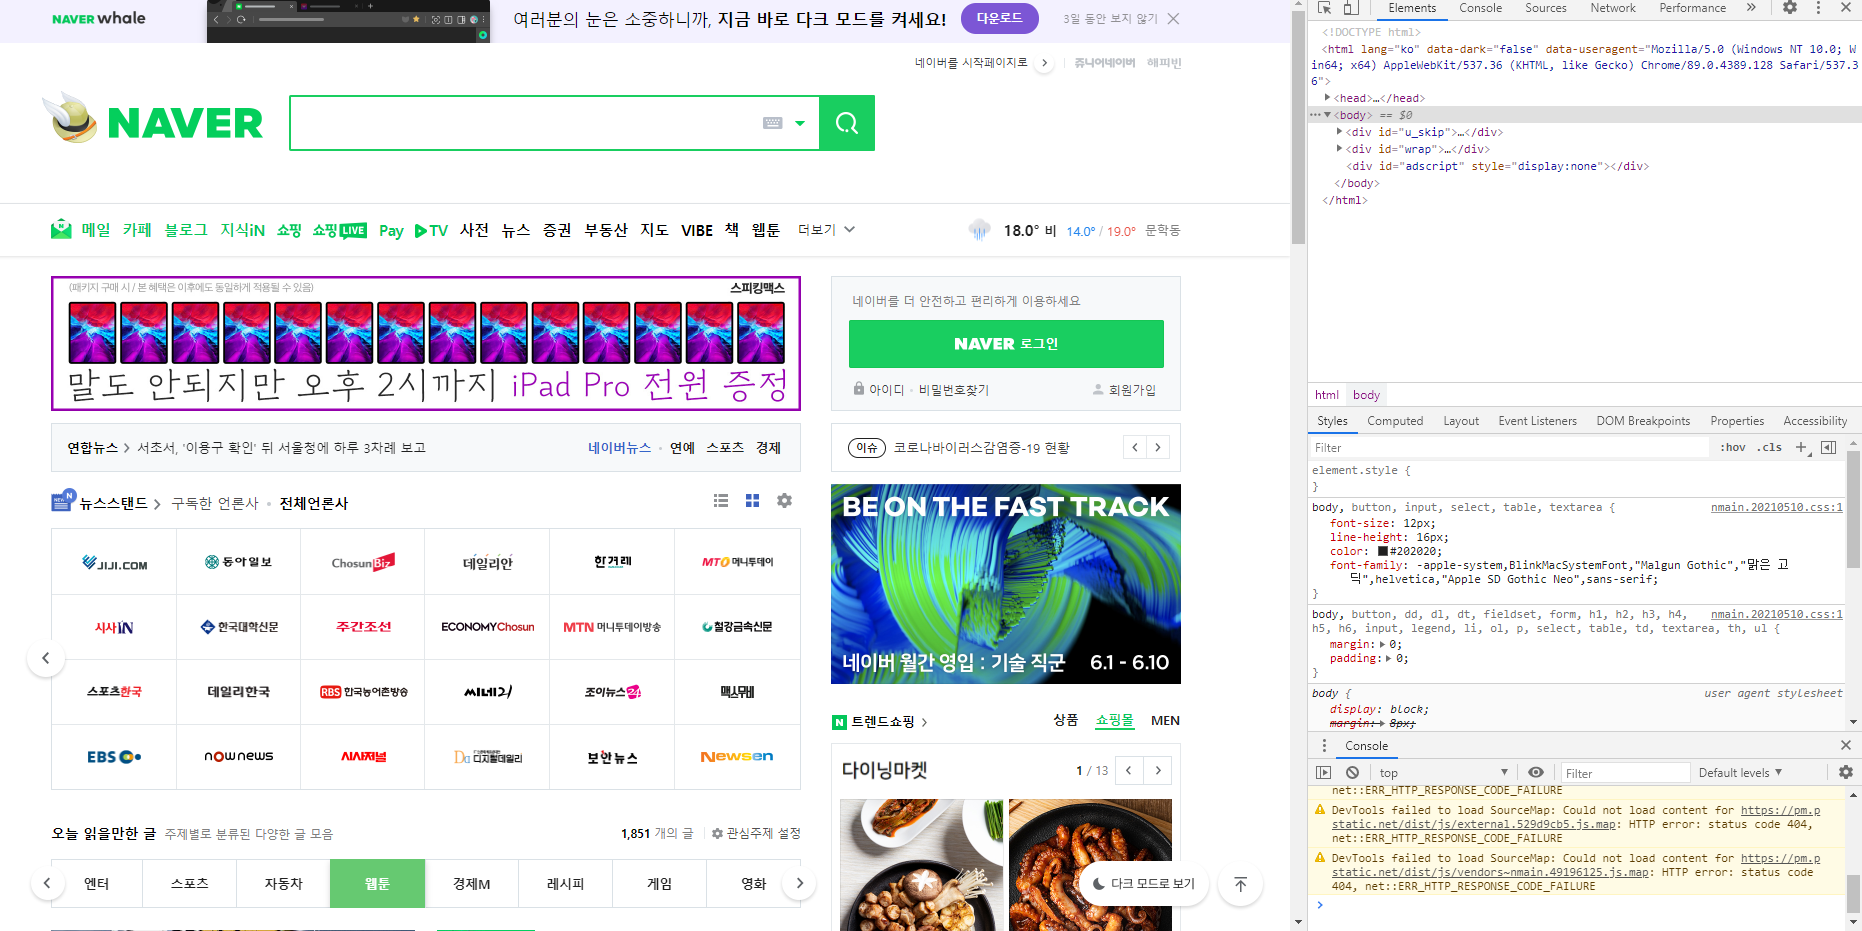Switch to DevTools Network tab
Screen dimensions: 1862x931
[1613, 8]
